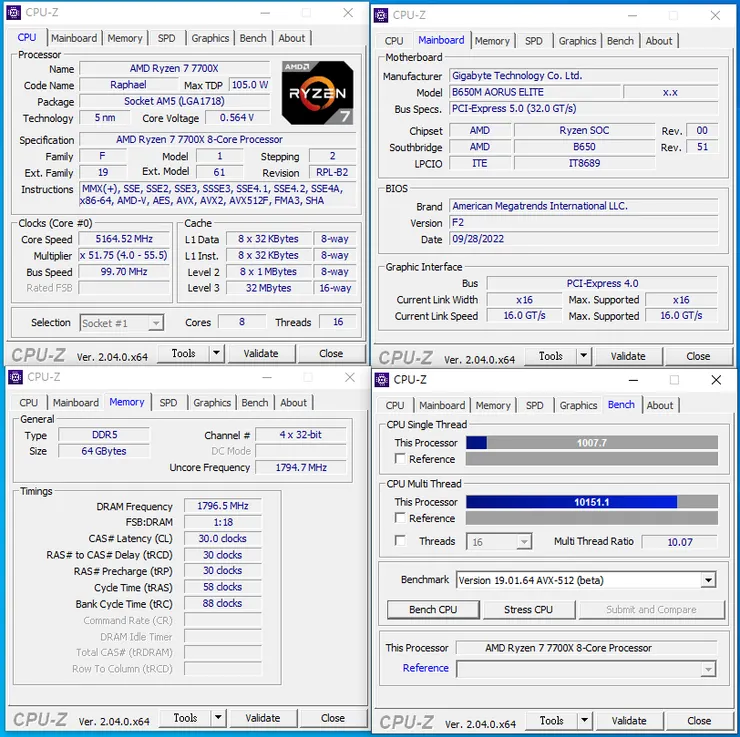Click the single thread Reference bar
Screen dimensions: 740x737
(x=592, y=459)
